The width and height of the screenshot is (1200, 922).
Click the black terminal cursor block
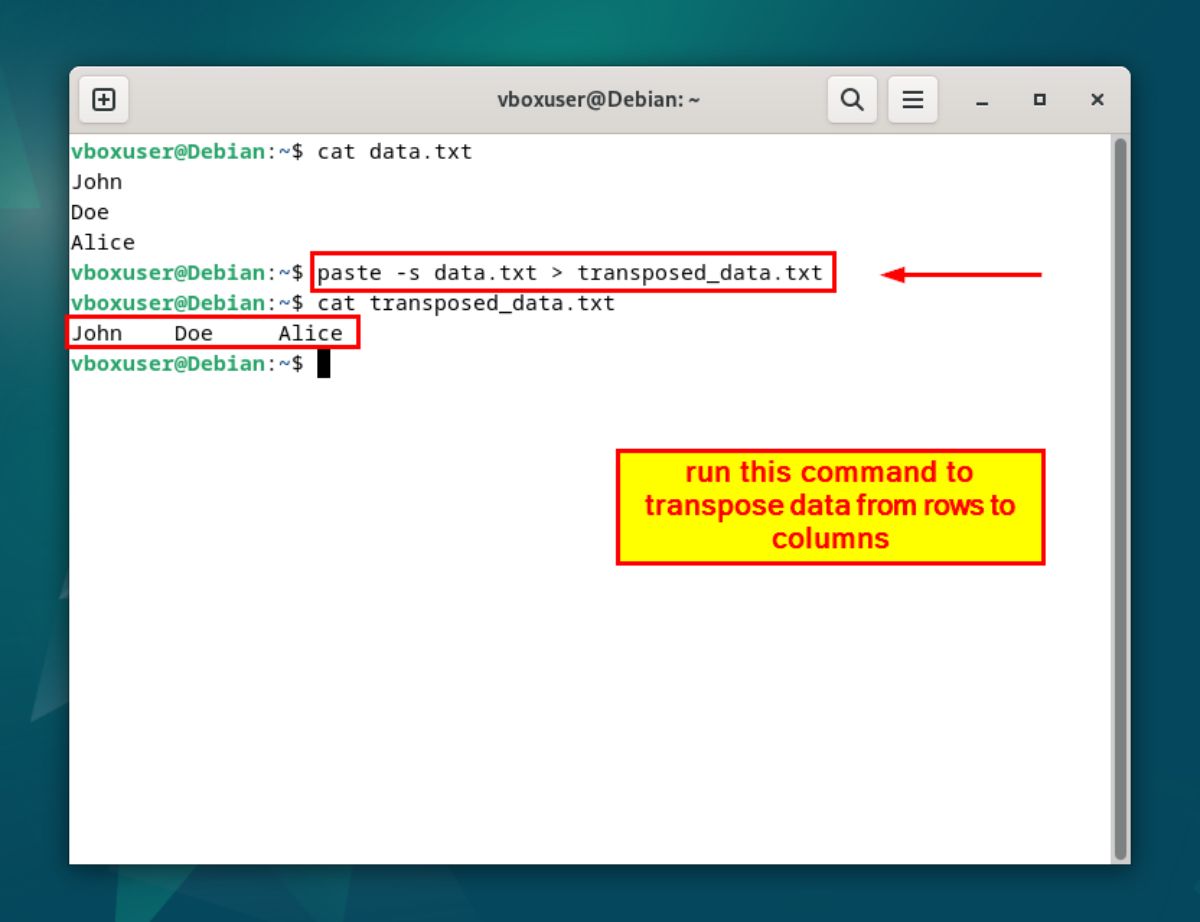[x=323, y=364]
